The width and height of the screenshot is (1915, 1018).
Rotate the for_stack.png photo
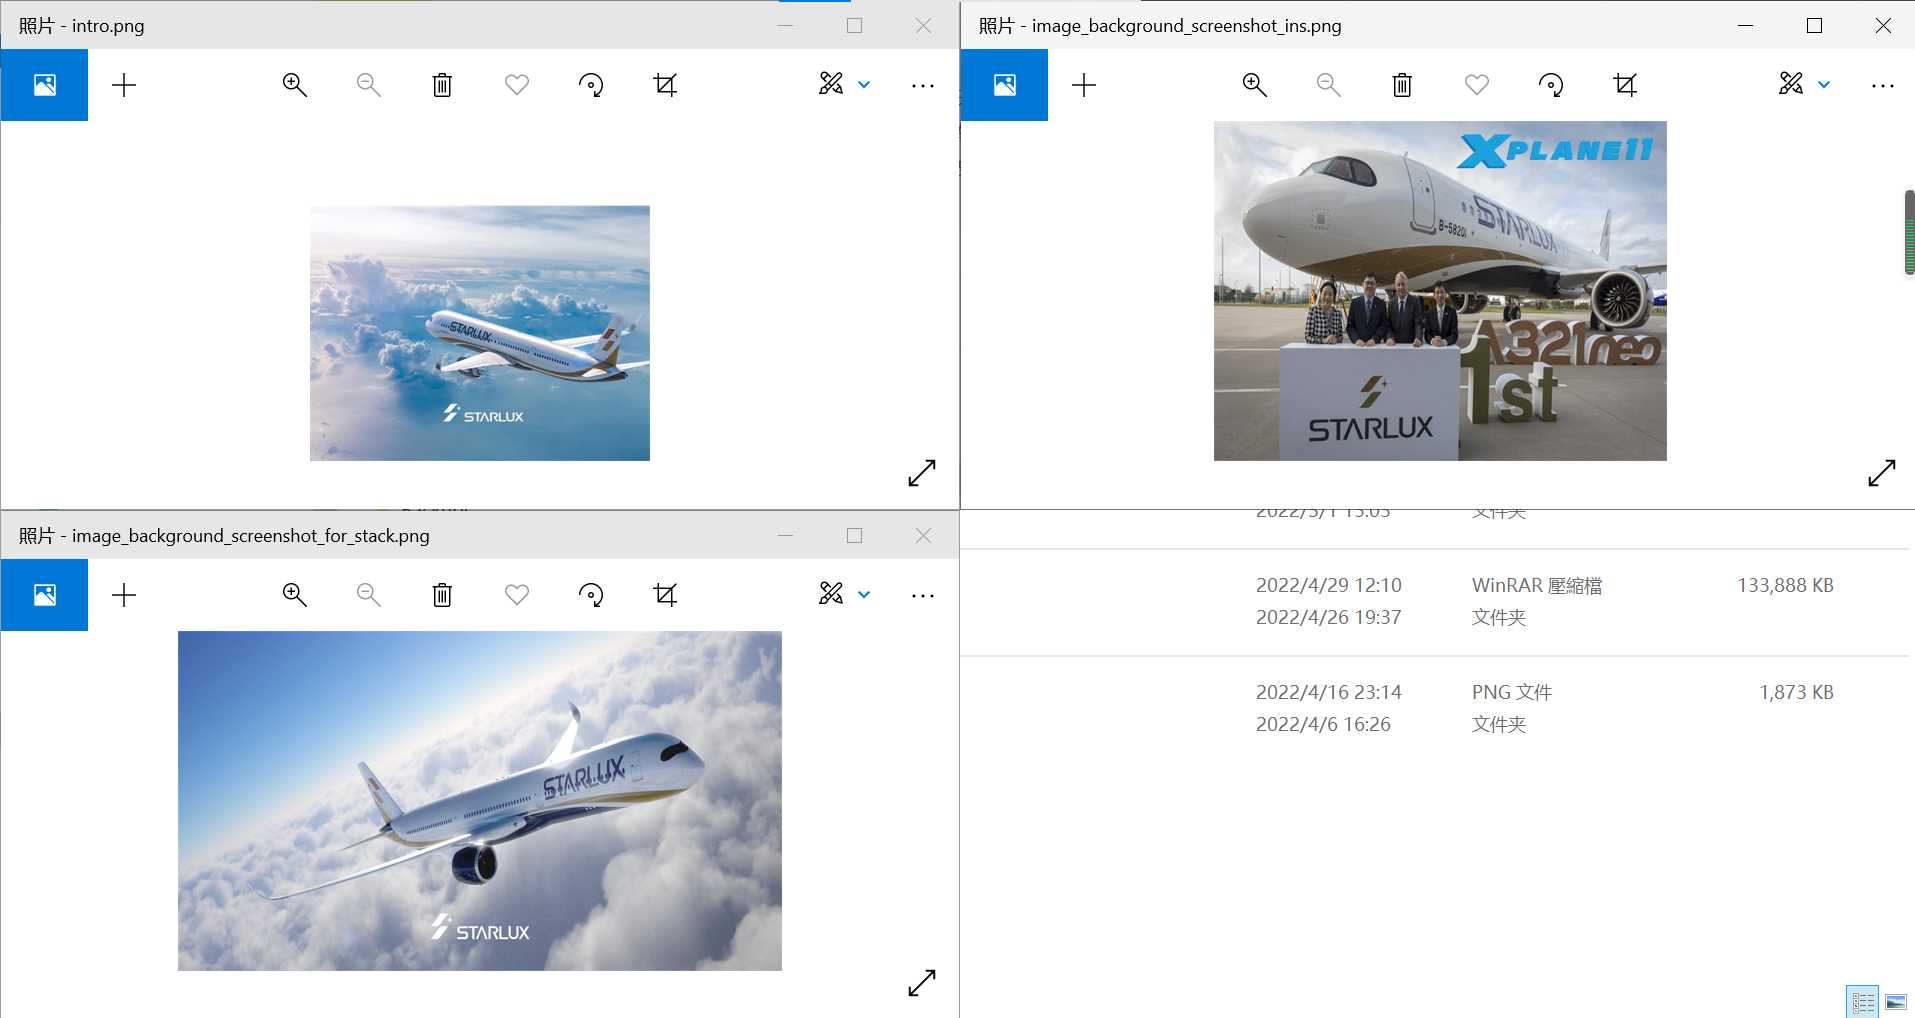(x=591, y=595)
